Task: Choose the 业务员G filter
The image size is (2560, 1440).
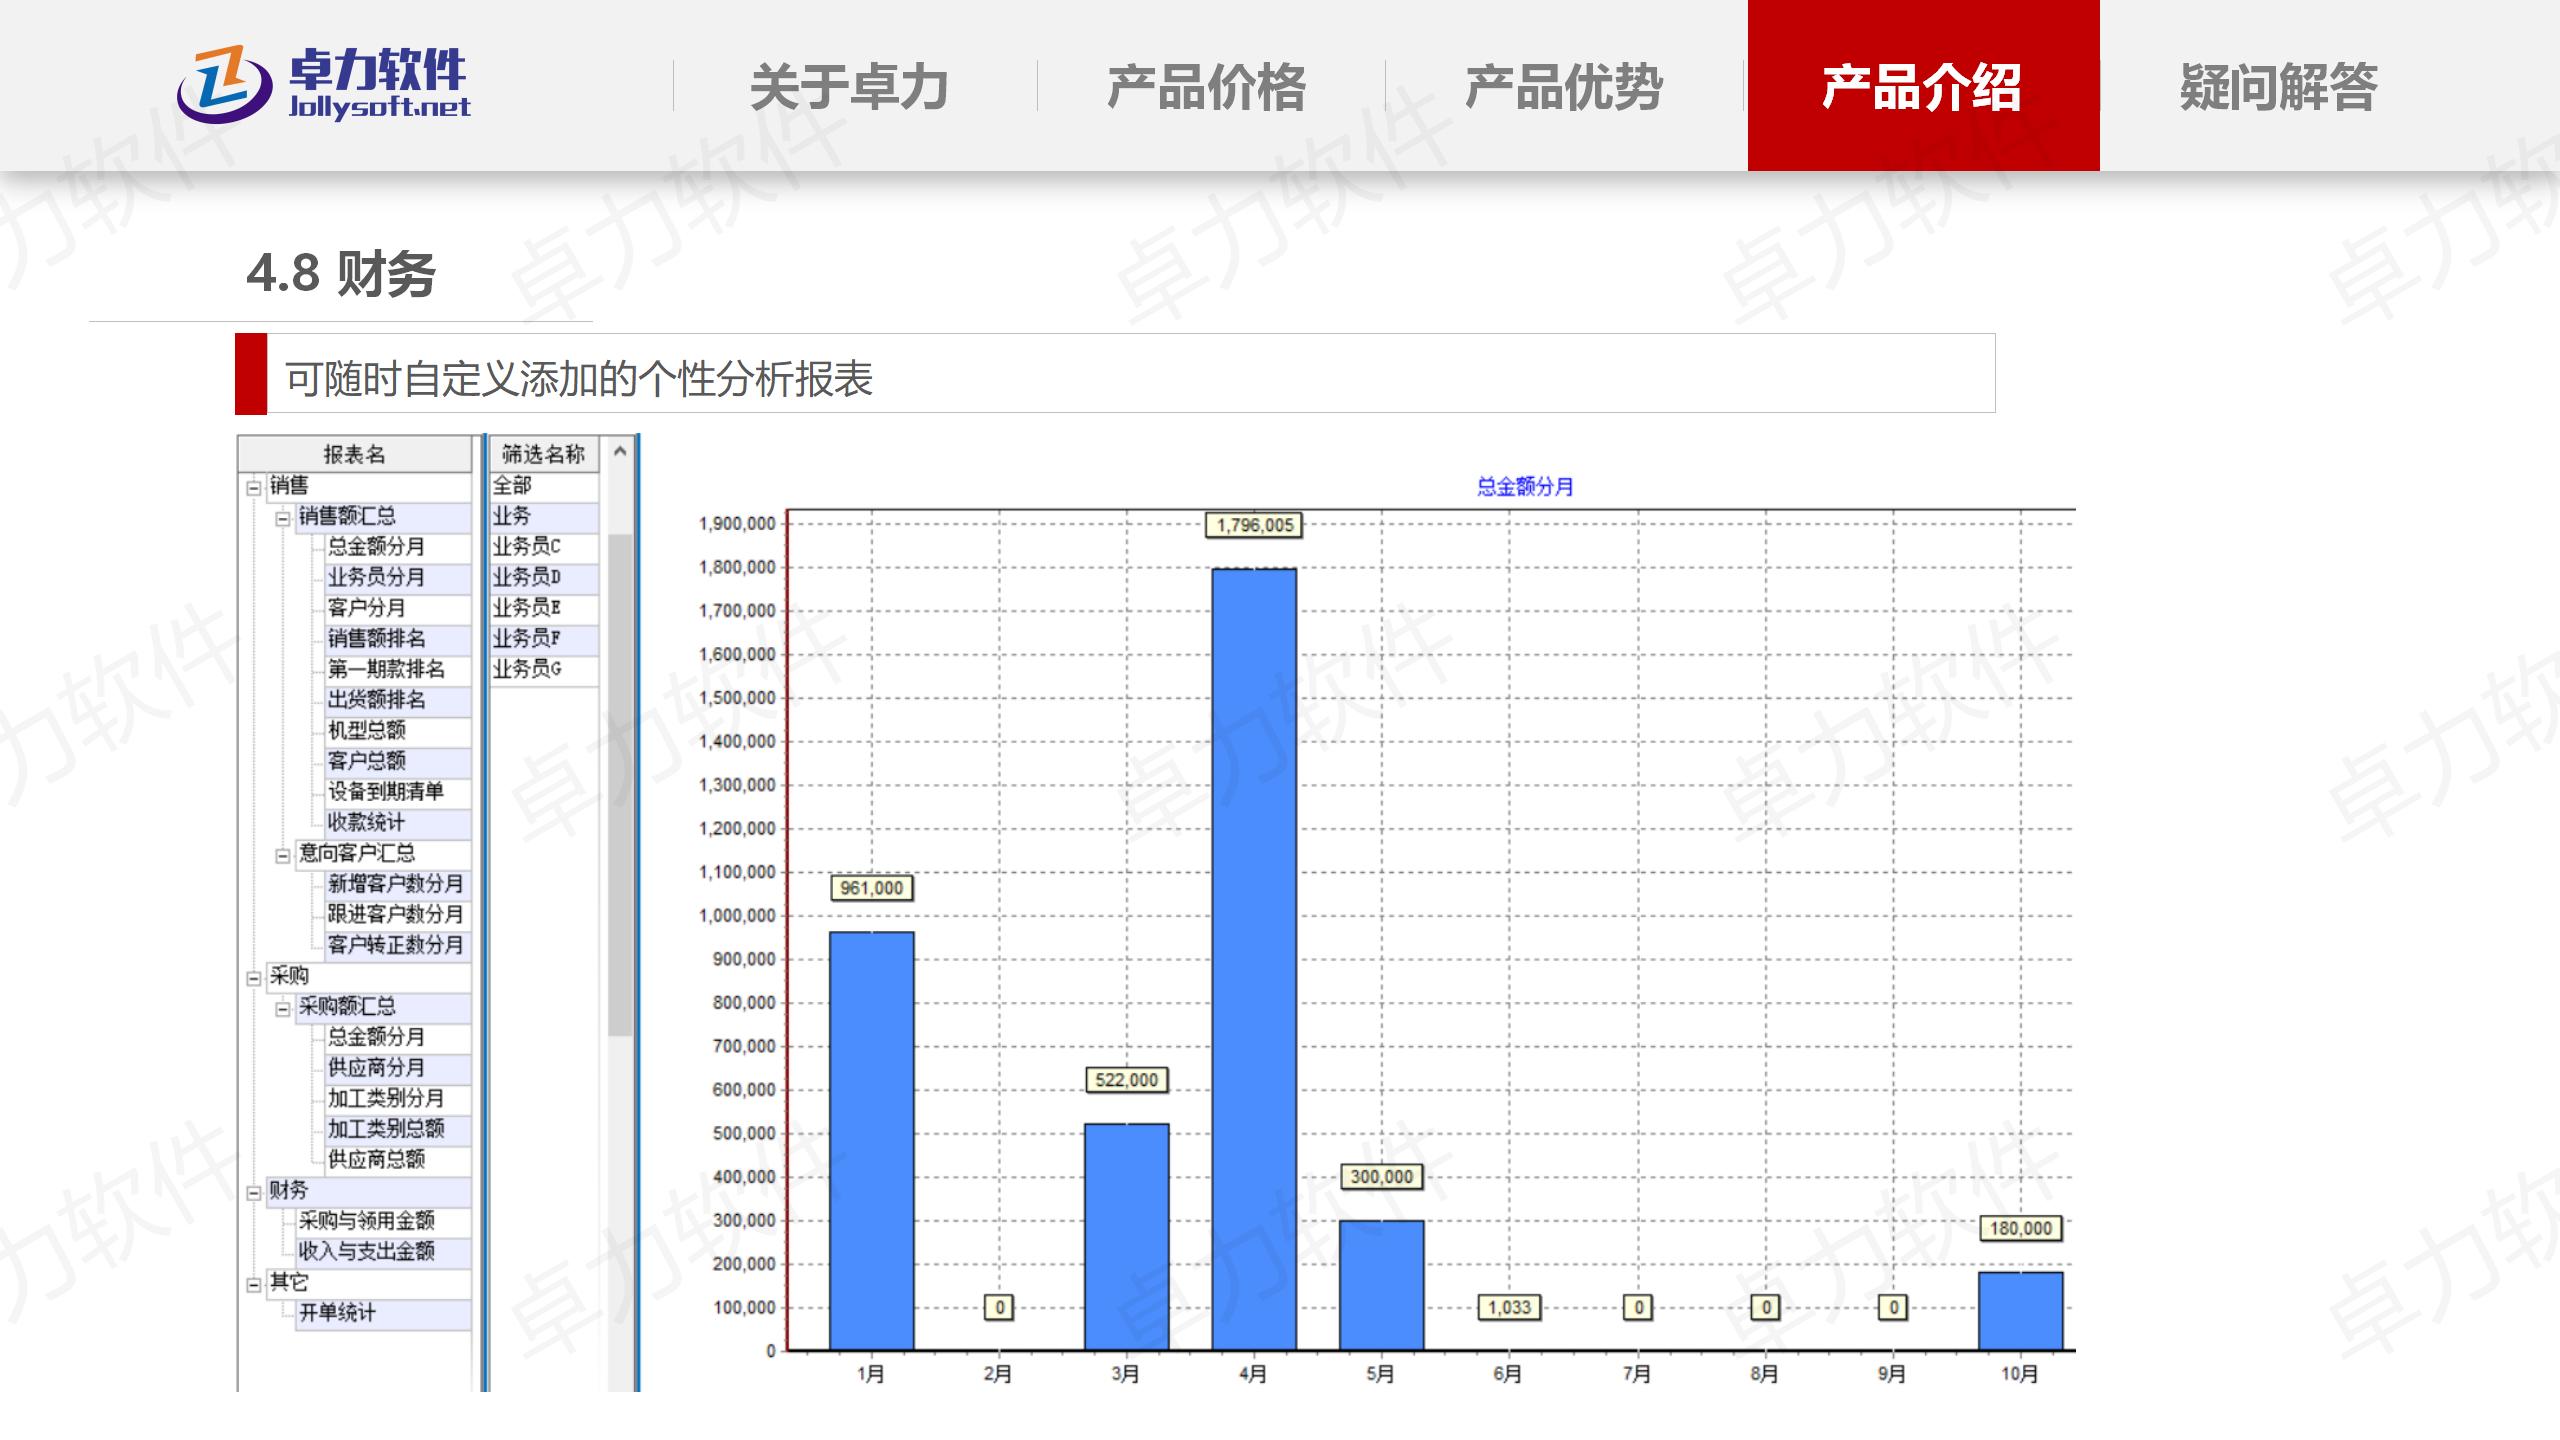Action: (543, 670)
